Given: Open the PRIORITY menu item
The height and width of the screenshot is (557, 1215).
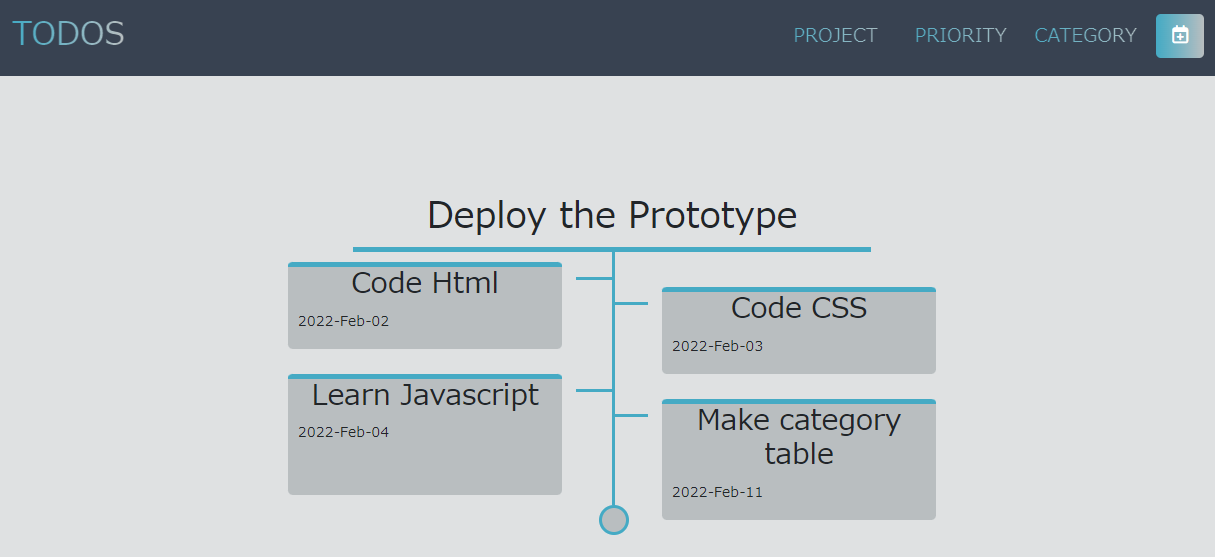Looking at the screenshot, I should (x=960, y=36).
